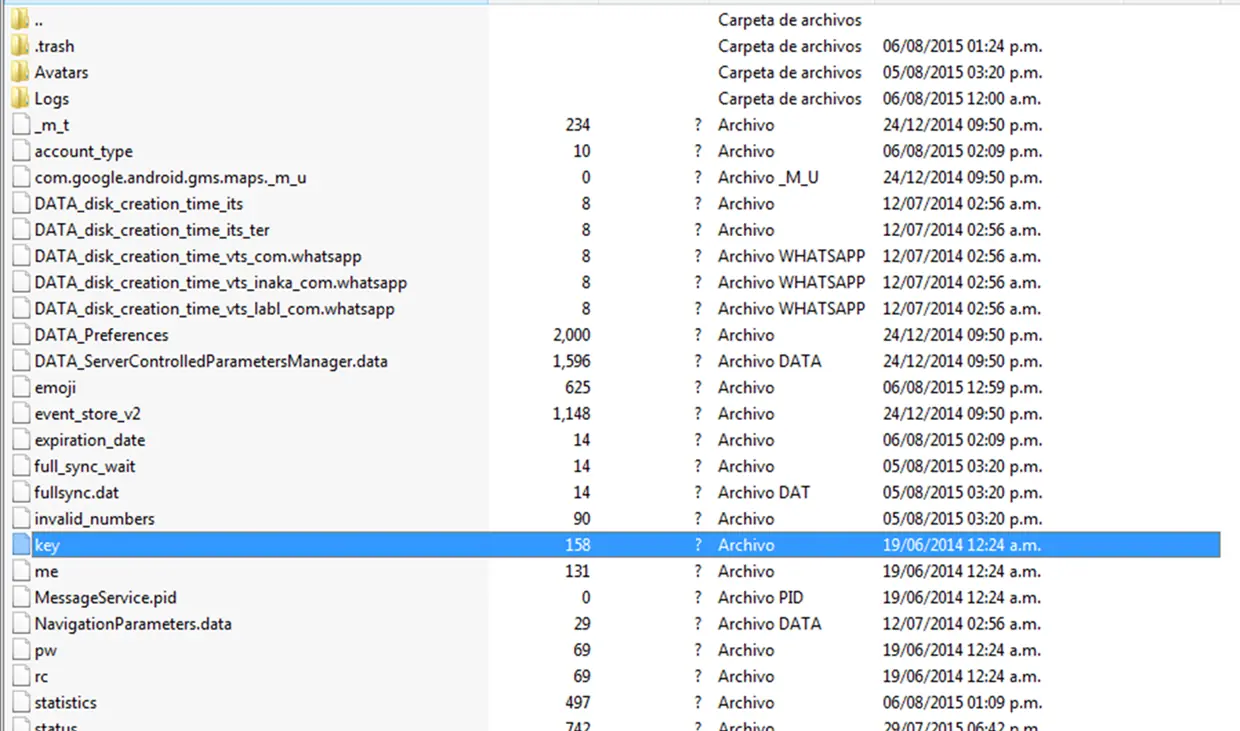Open the '.trash' folder name
1240x731 pixels.
tap(54, 46)
